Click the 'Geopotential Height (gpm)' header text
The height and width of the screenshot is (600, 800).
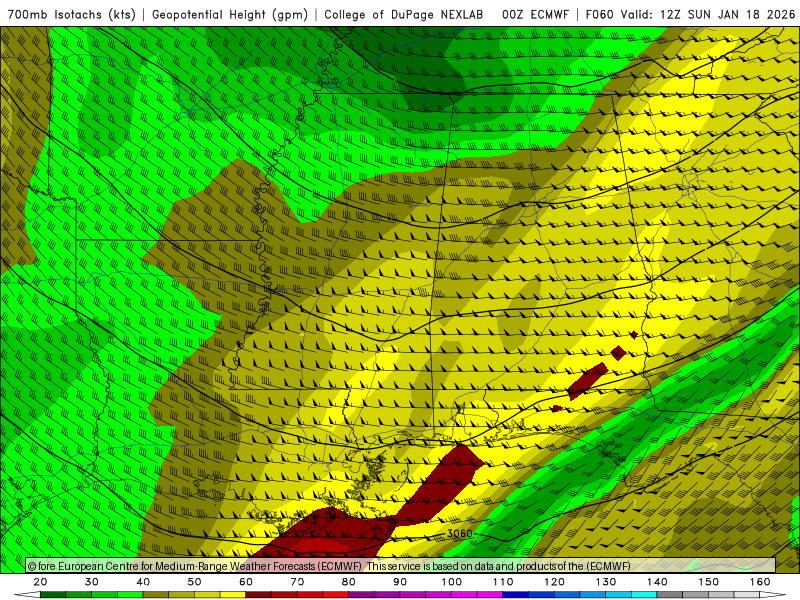(230, 14)
